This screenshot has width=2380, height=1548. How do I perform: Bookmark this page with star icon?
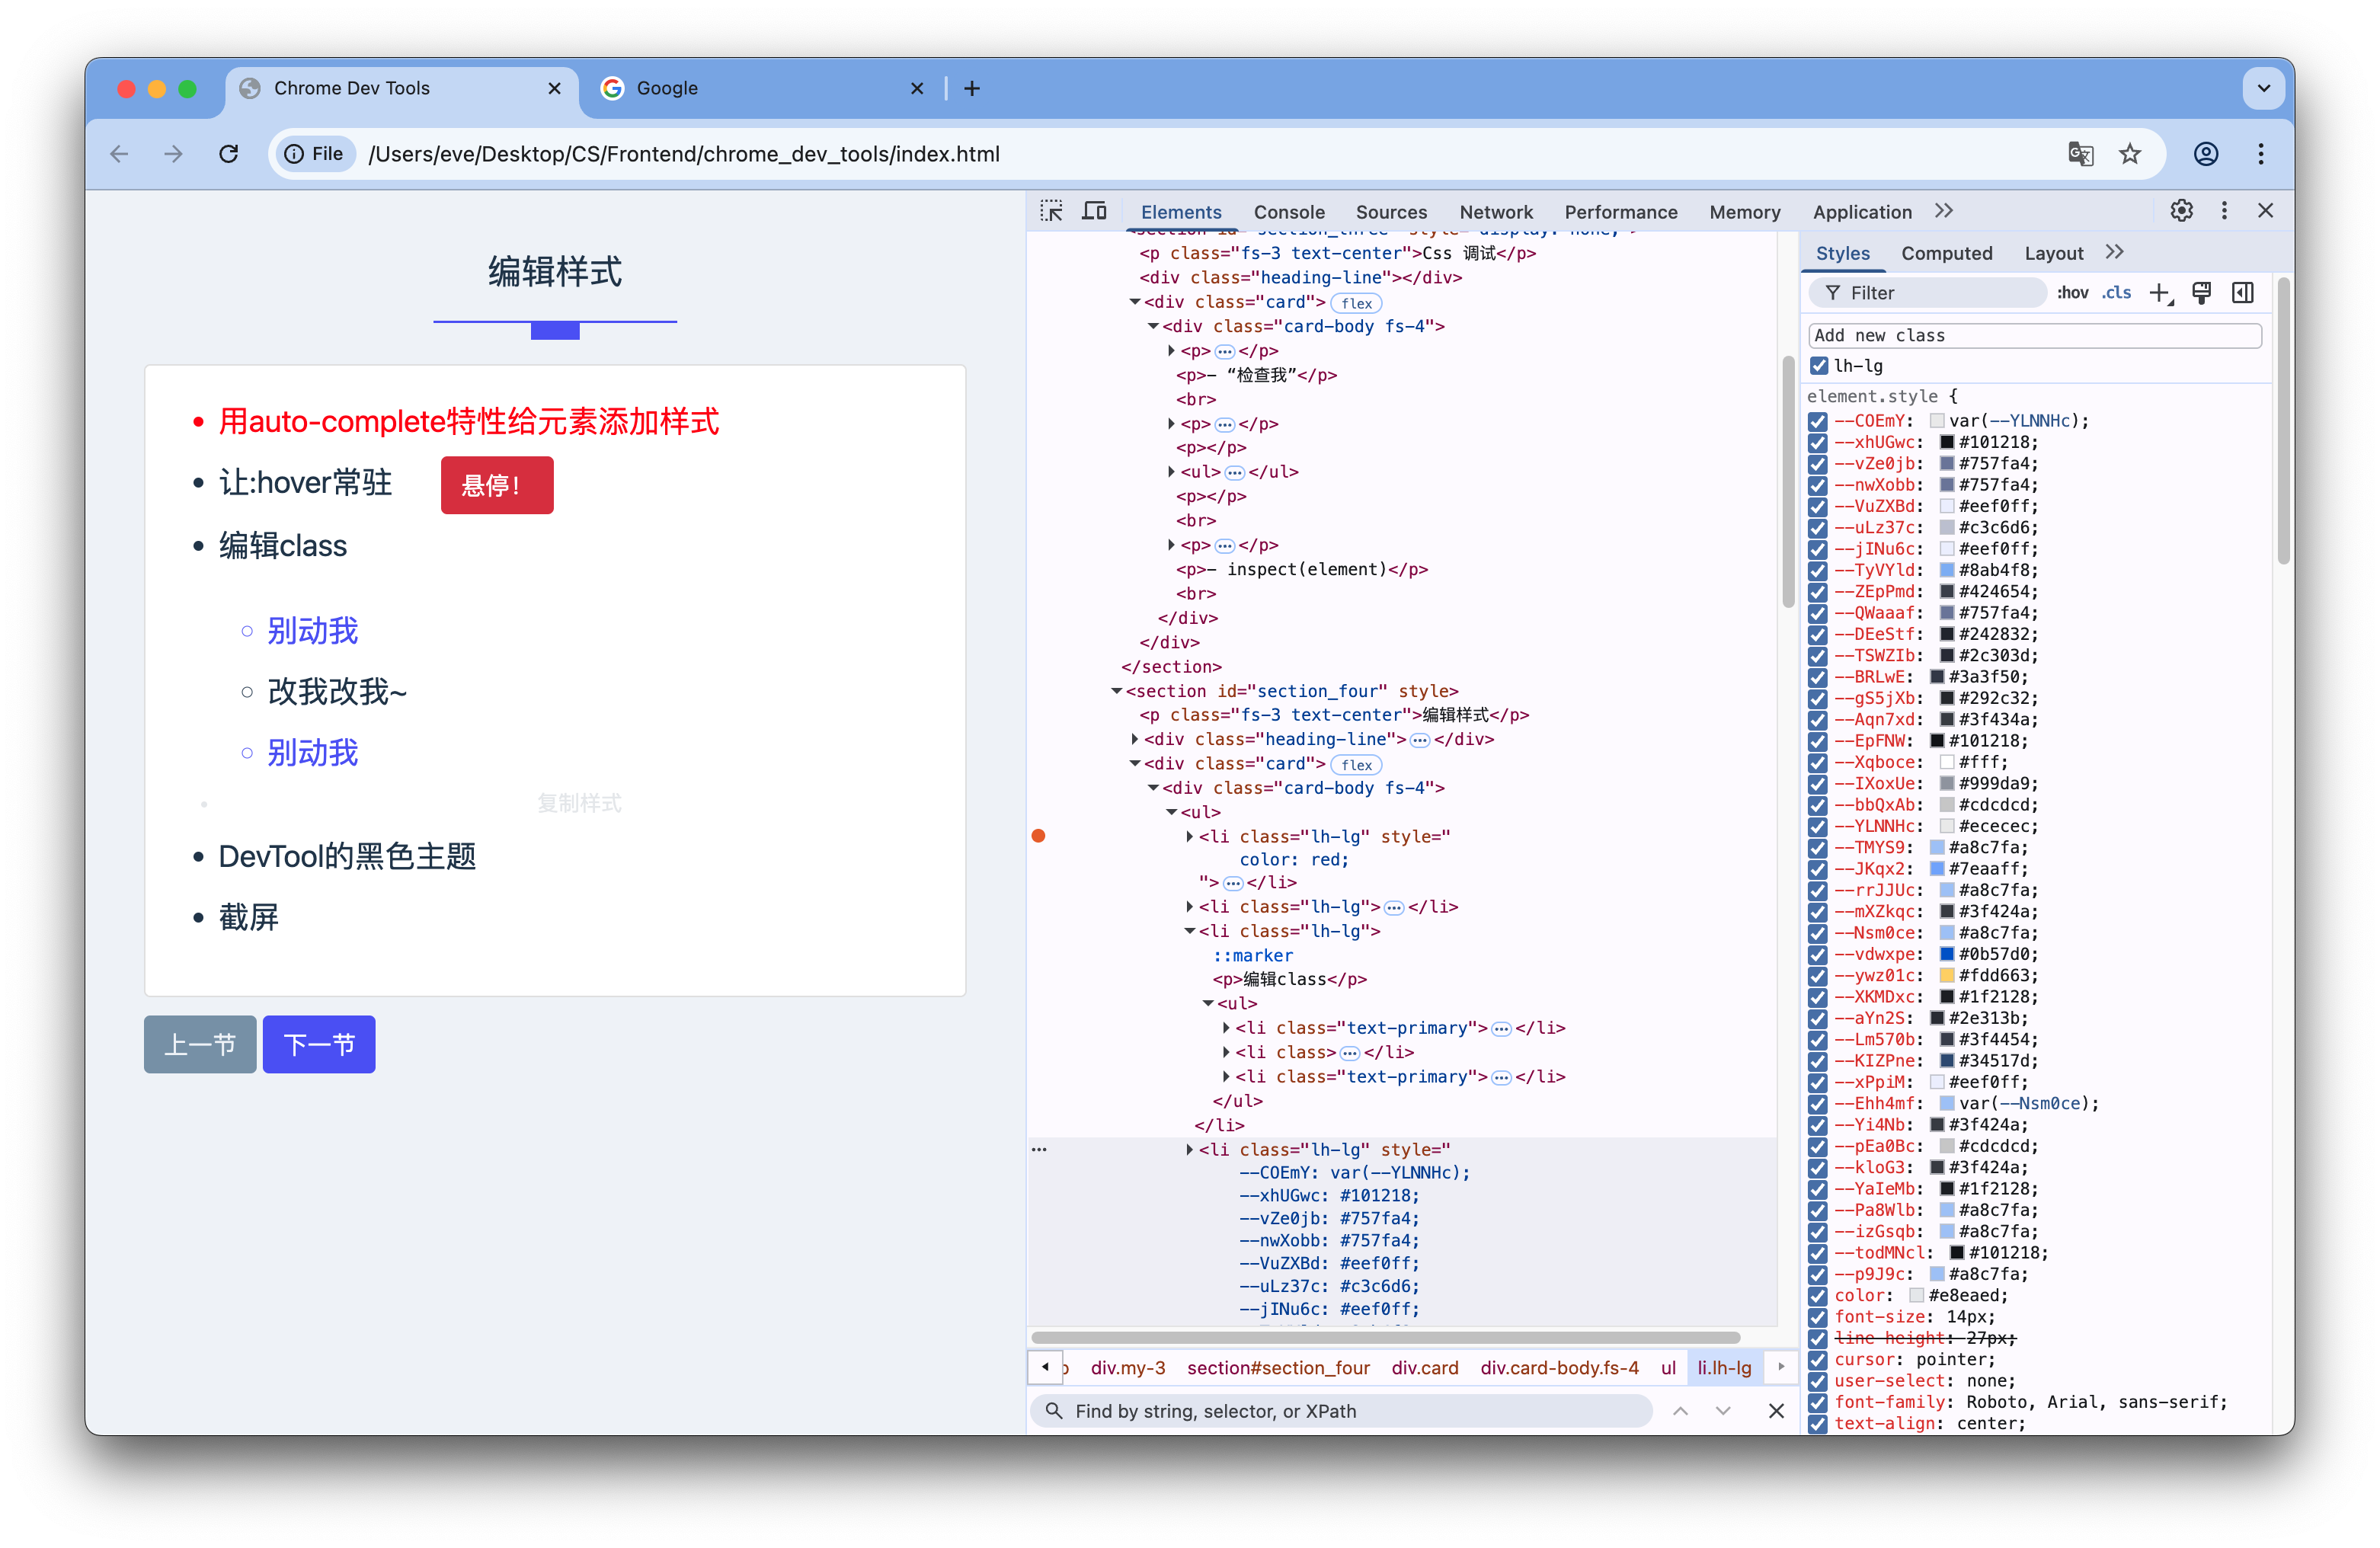2130,154
